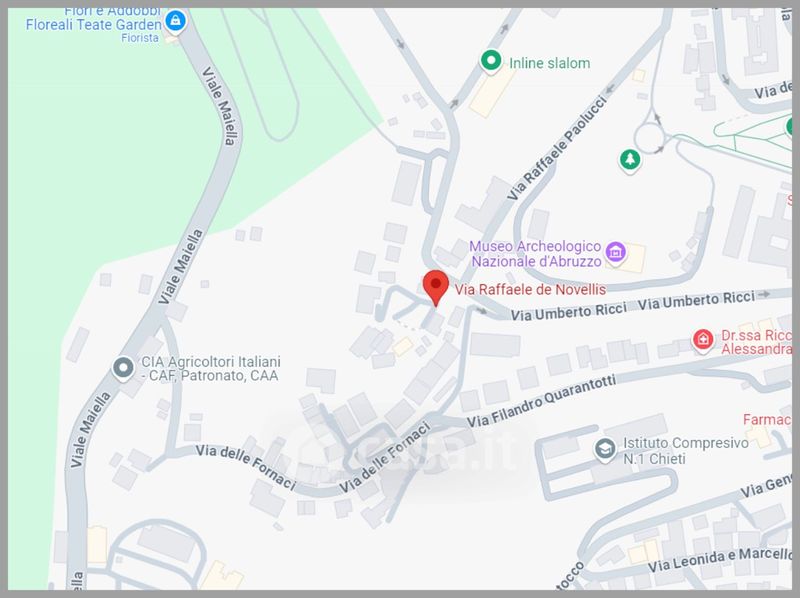Click the red location pin marker
Screen dimensions: 800x598
point(436,288)
